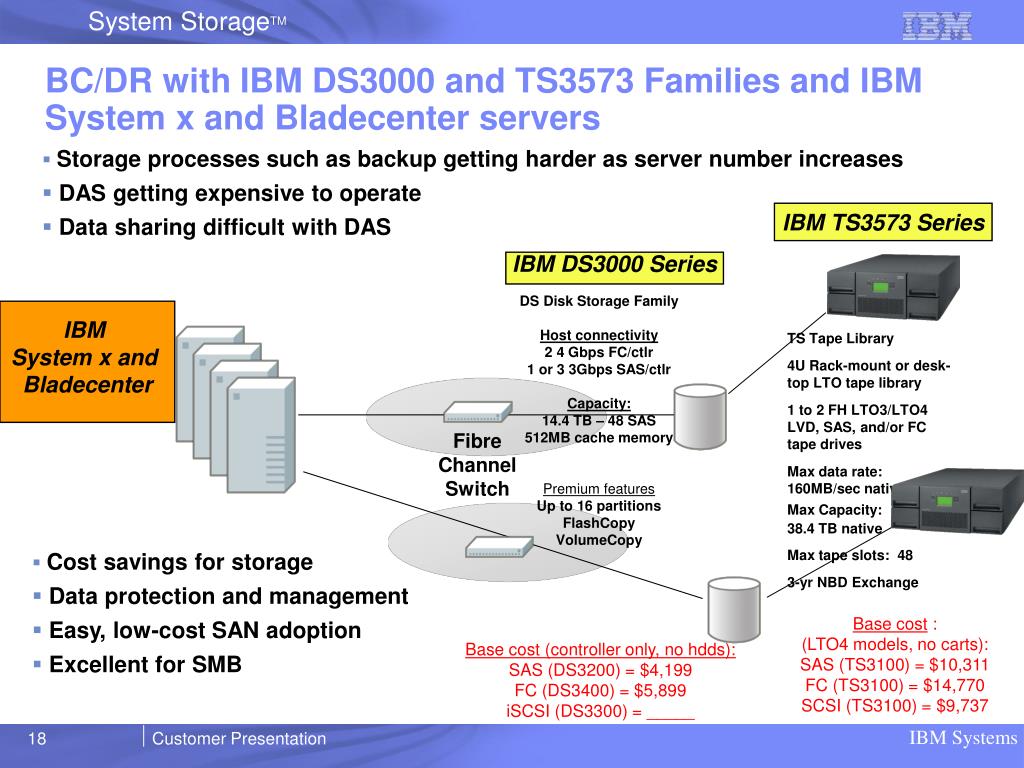The image size is (1024, 768).
Task: Click 'IBM Systems' footer text
Action: pyautogui.click(x=963, y=738)
